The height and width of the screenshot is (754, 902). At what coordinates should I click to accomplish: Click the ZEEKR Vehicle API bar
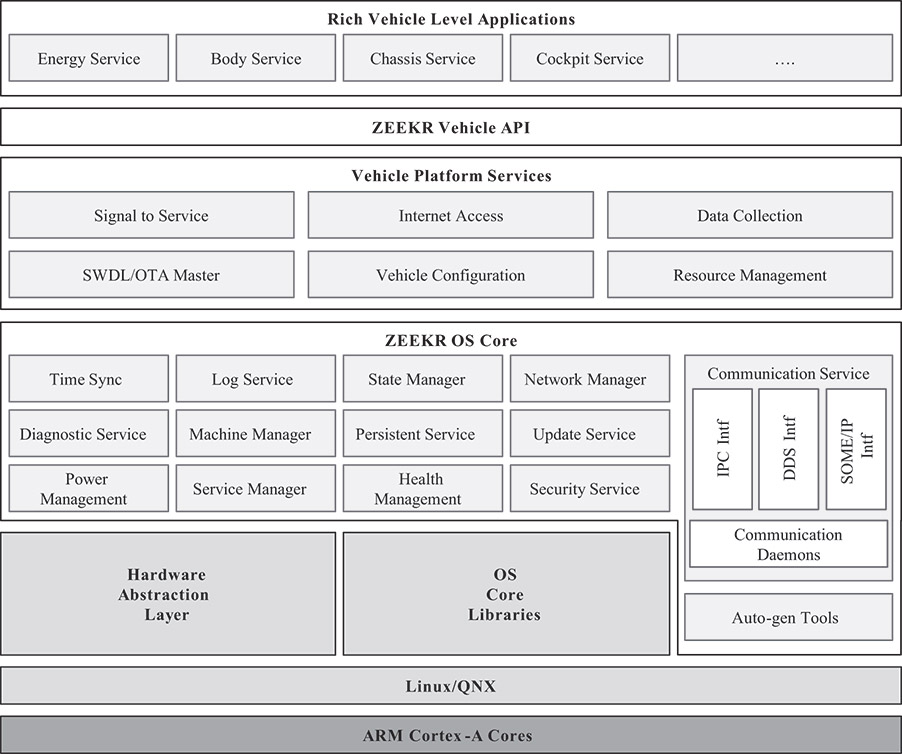click(x=451, y=127)
